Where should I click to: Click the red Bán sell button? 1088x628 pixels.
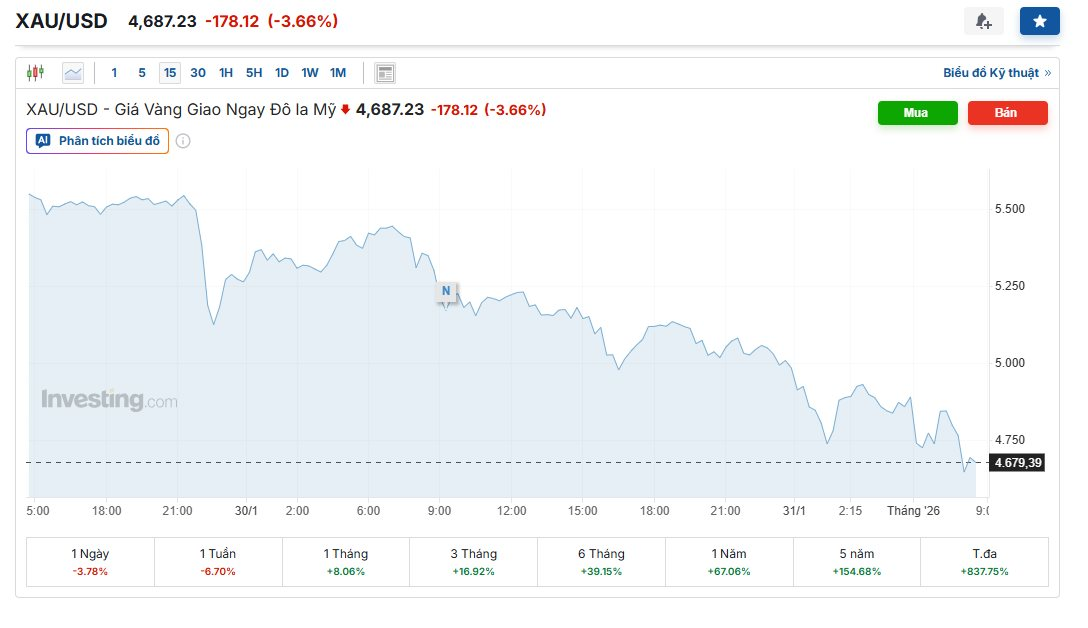click(x=1007, y=113)
